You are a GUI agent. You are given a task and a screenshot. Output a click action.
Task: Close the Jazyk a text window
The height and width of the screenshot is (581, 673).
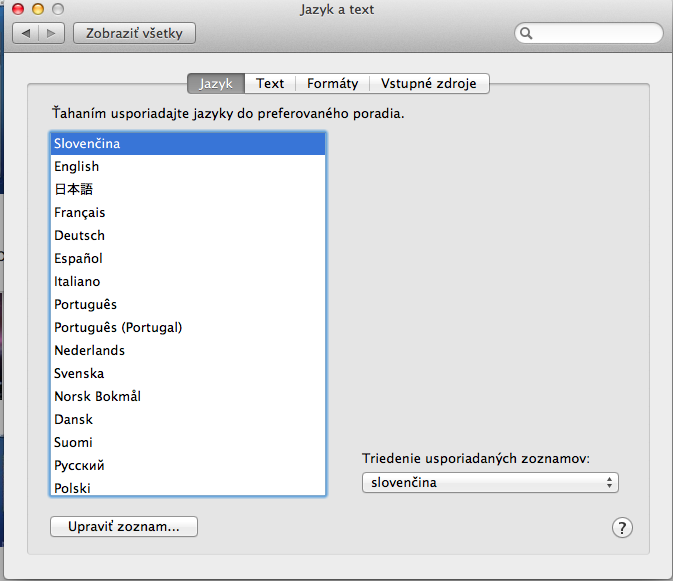18,9
